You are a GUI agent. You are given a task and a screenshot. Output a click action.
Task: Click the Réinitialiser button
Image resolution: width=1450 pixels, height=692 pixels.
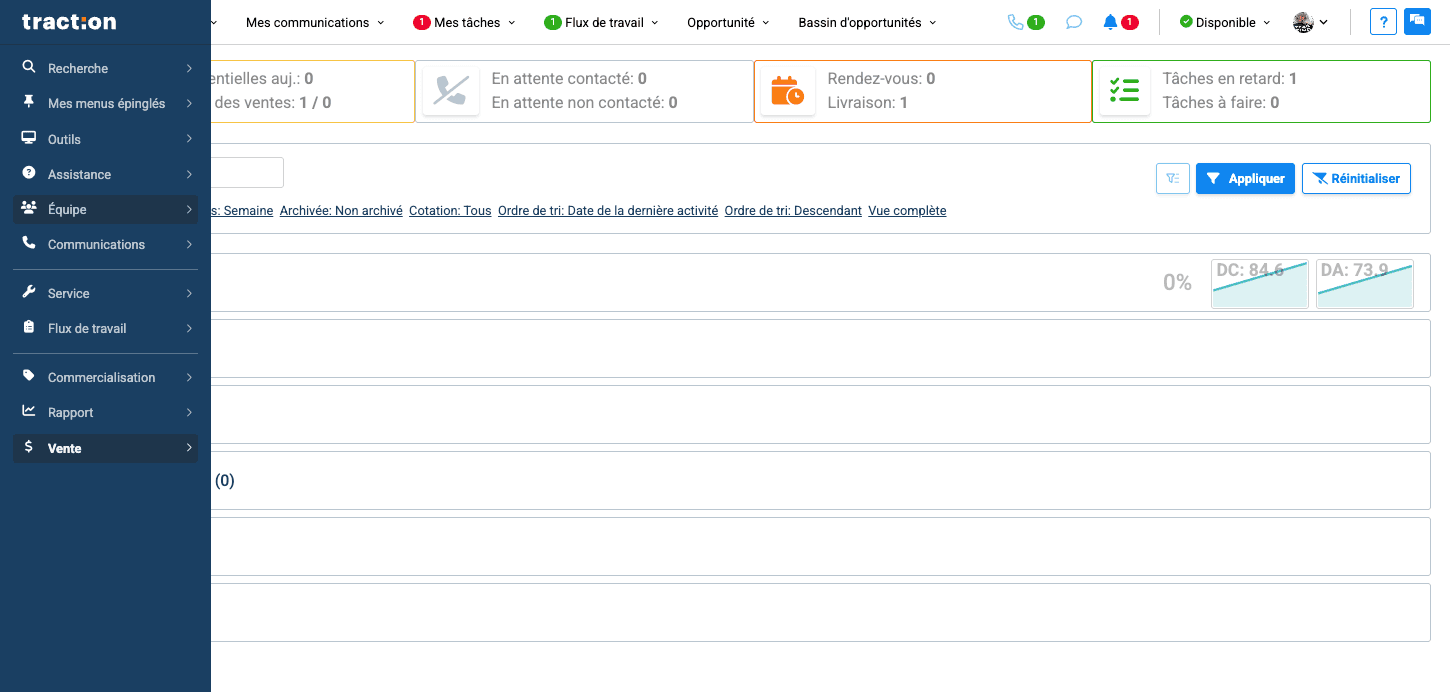(1356, 179)
